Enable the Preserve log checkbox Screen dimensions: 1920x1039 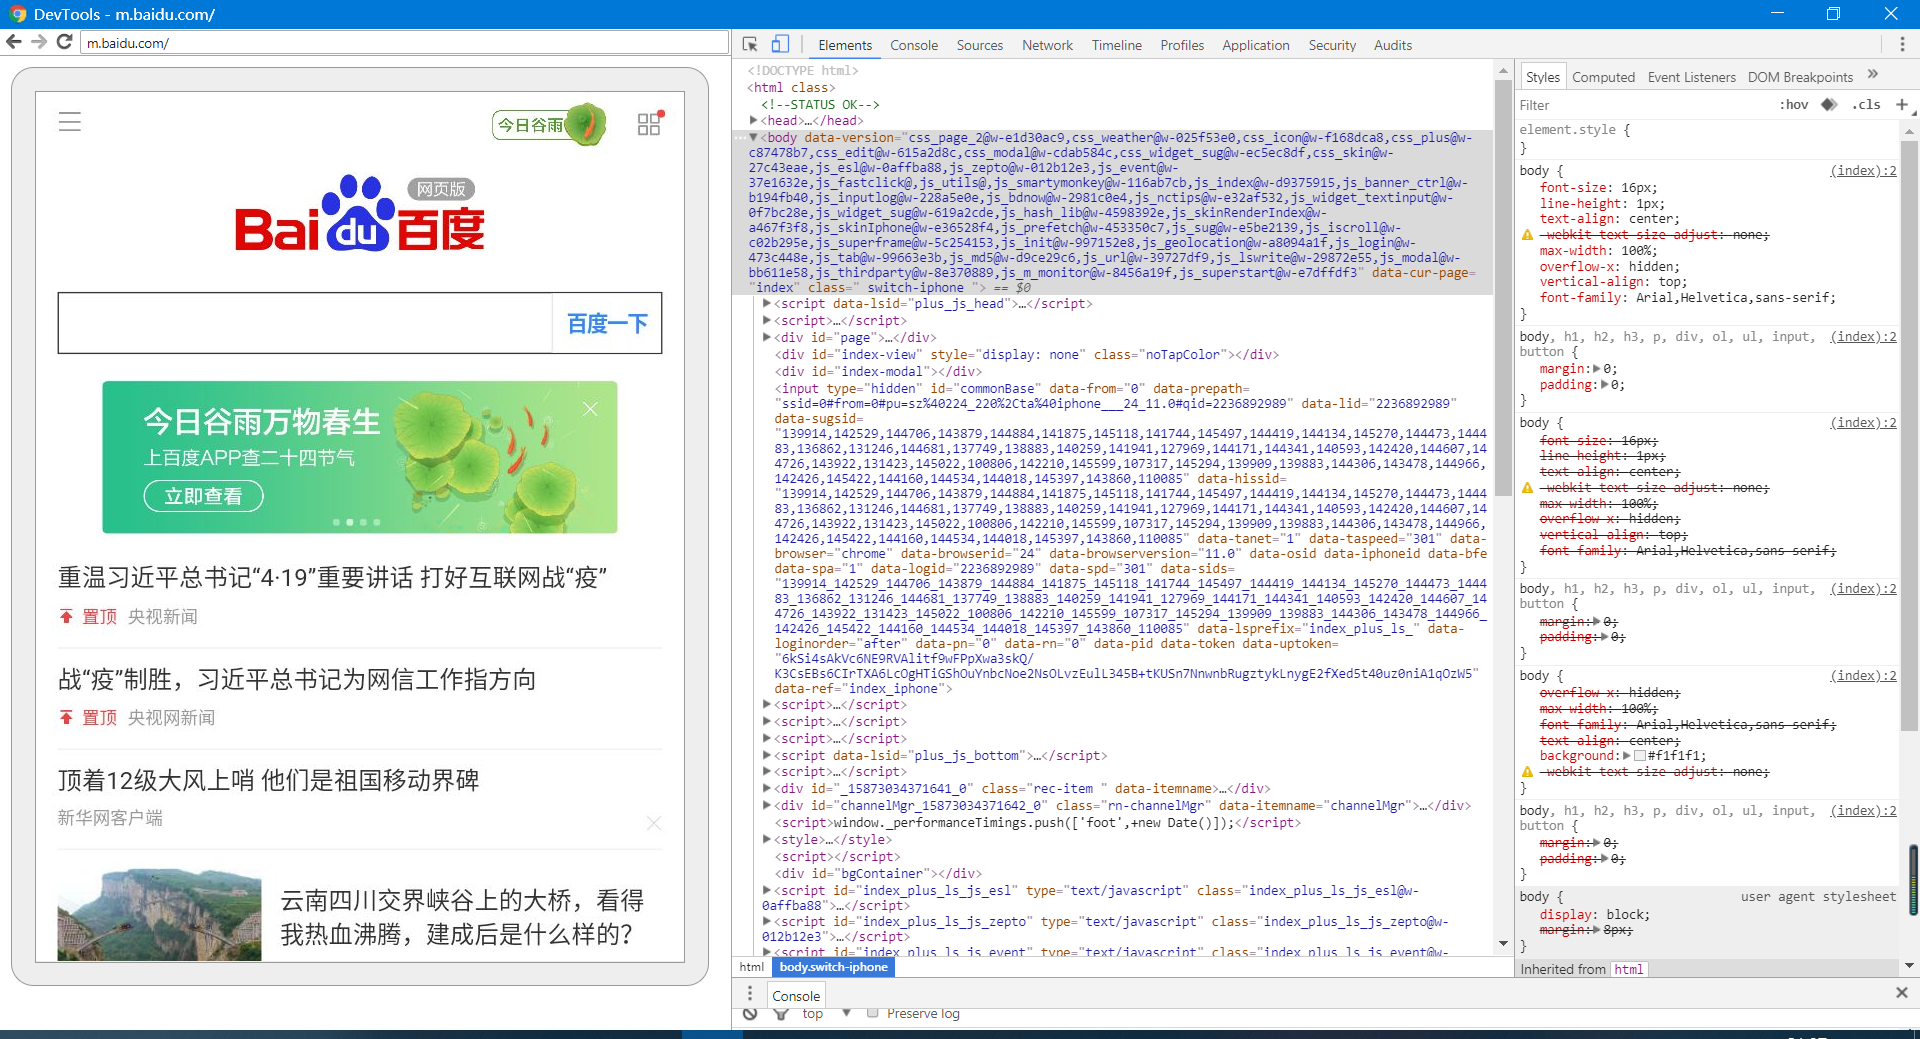pos(872,1012)
